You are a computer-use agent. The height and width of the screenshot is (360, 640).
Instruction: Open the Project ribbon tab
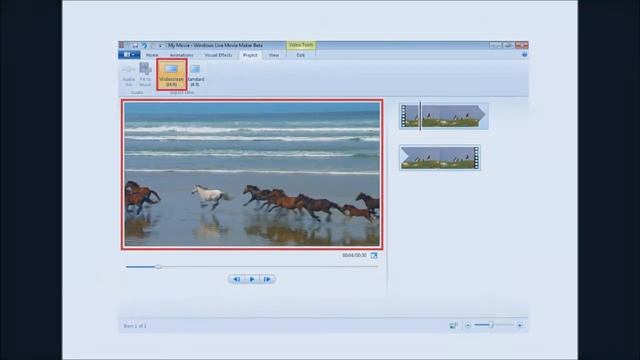(x=250, y=55)
